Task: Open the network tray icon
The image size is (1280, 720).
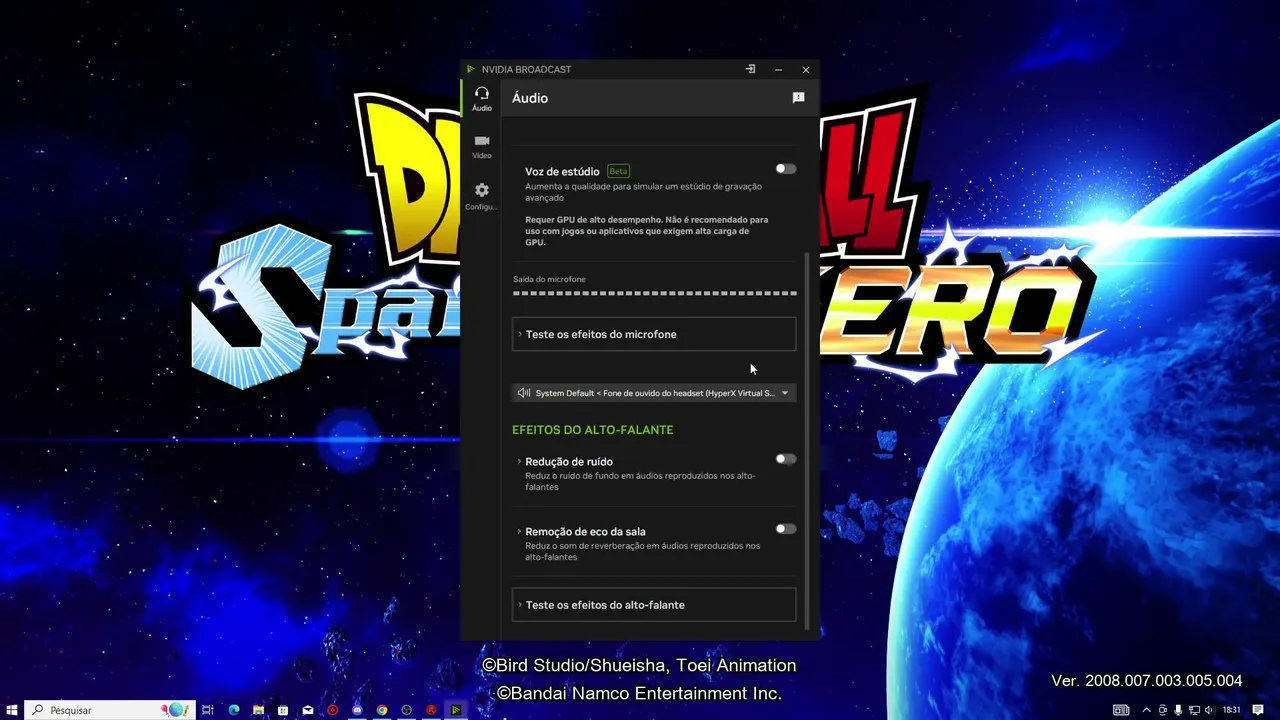Action: pos(1194,710)
